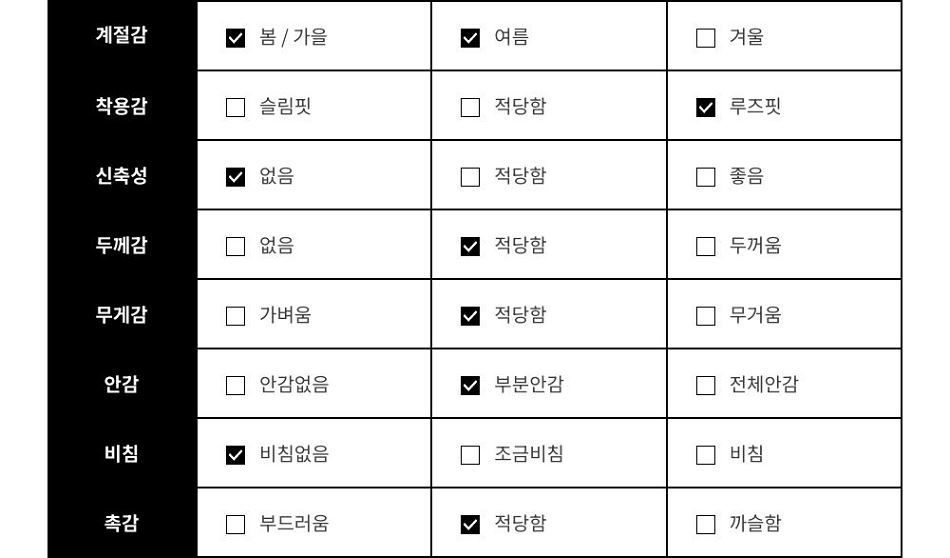Check the 부드러움 texture checkbox
This screenshot has height=558, width=950.
[235, 525]
